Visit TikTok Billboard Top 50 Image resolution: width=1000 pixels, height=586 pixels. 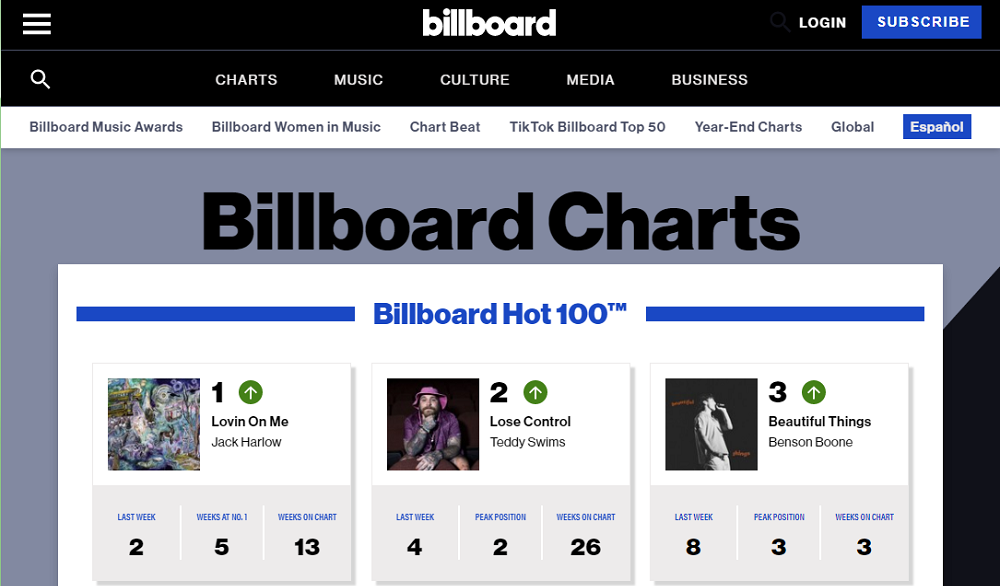(587, 127)
